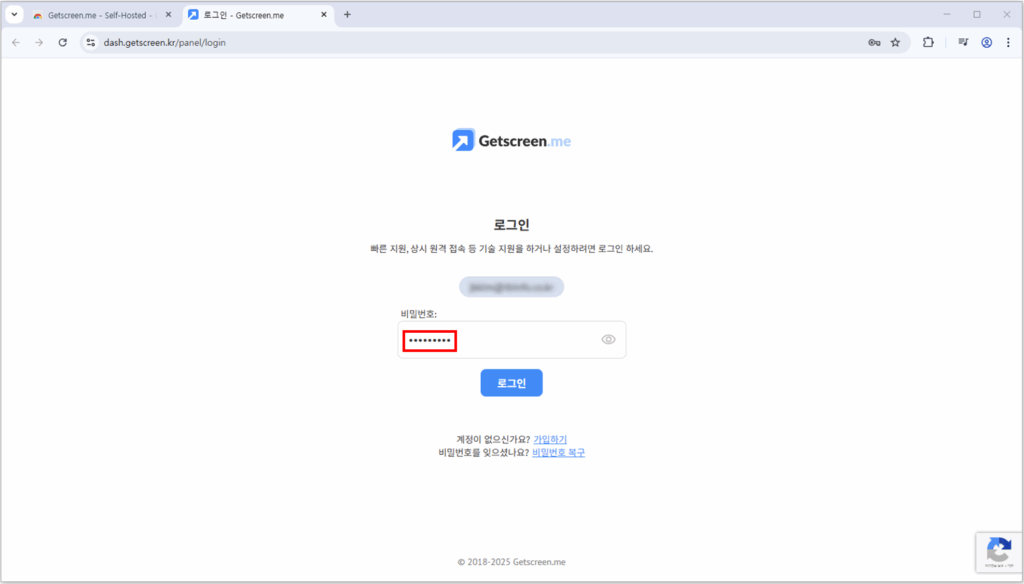Click the 로그인 page heading
The image size is (1024, 584).
click(x=511, y=225)
